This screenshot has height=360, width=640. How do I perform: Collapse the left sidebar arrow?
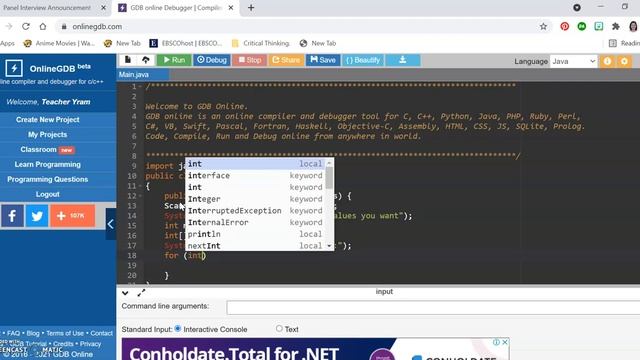point(111,224)
